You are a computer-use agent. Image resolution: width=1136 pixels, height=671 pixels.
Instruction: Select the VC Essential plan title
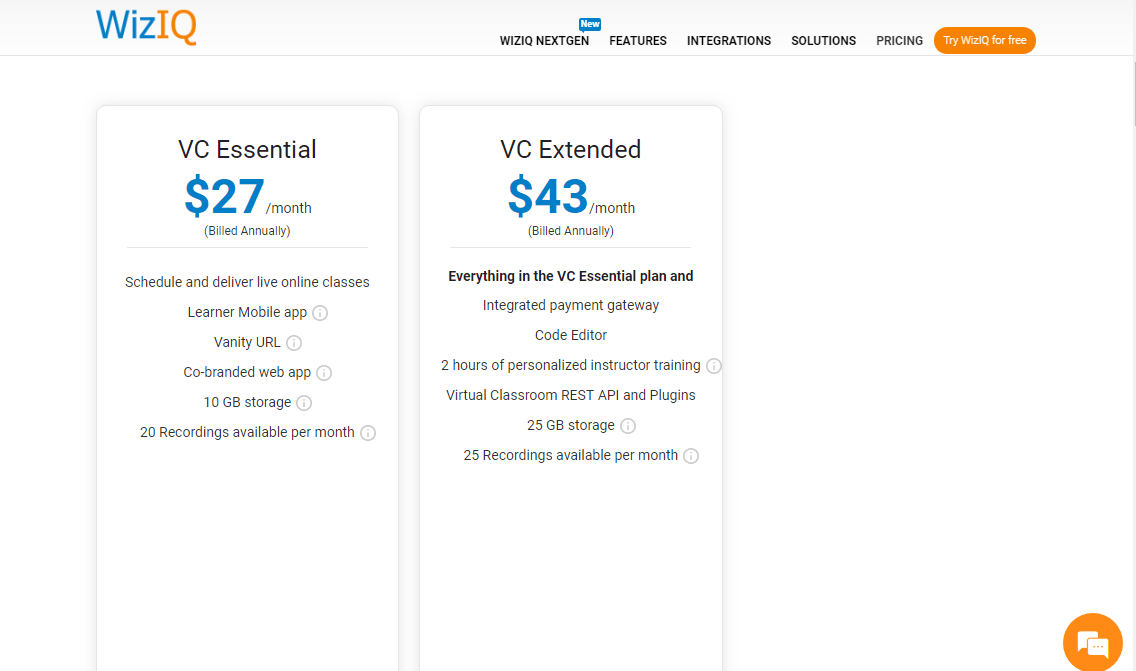247,150
